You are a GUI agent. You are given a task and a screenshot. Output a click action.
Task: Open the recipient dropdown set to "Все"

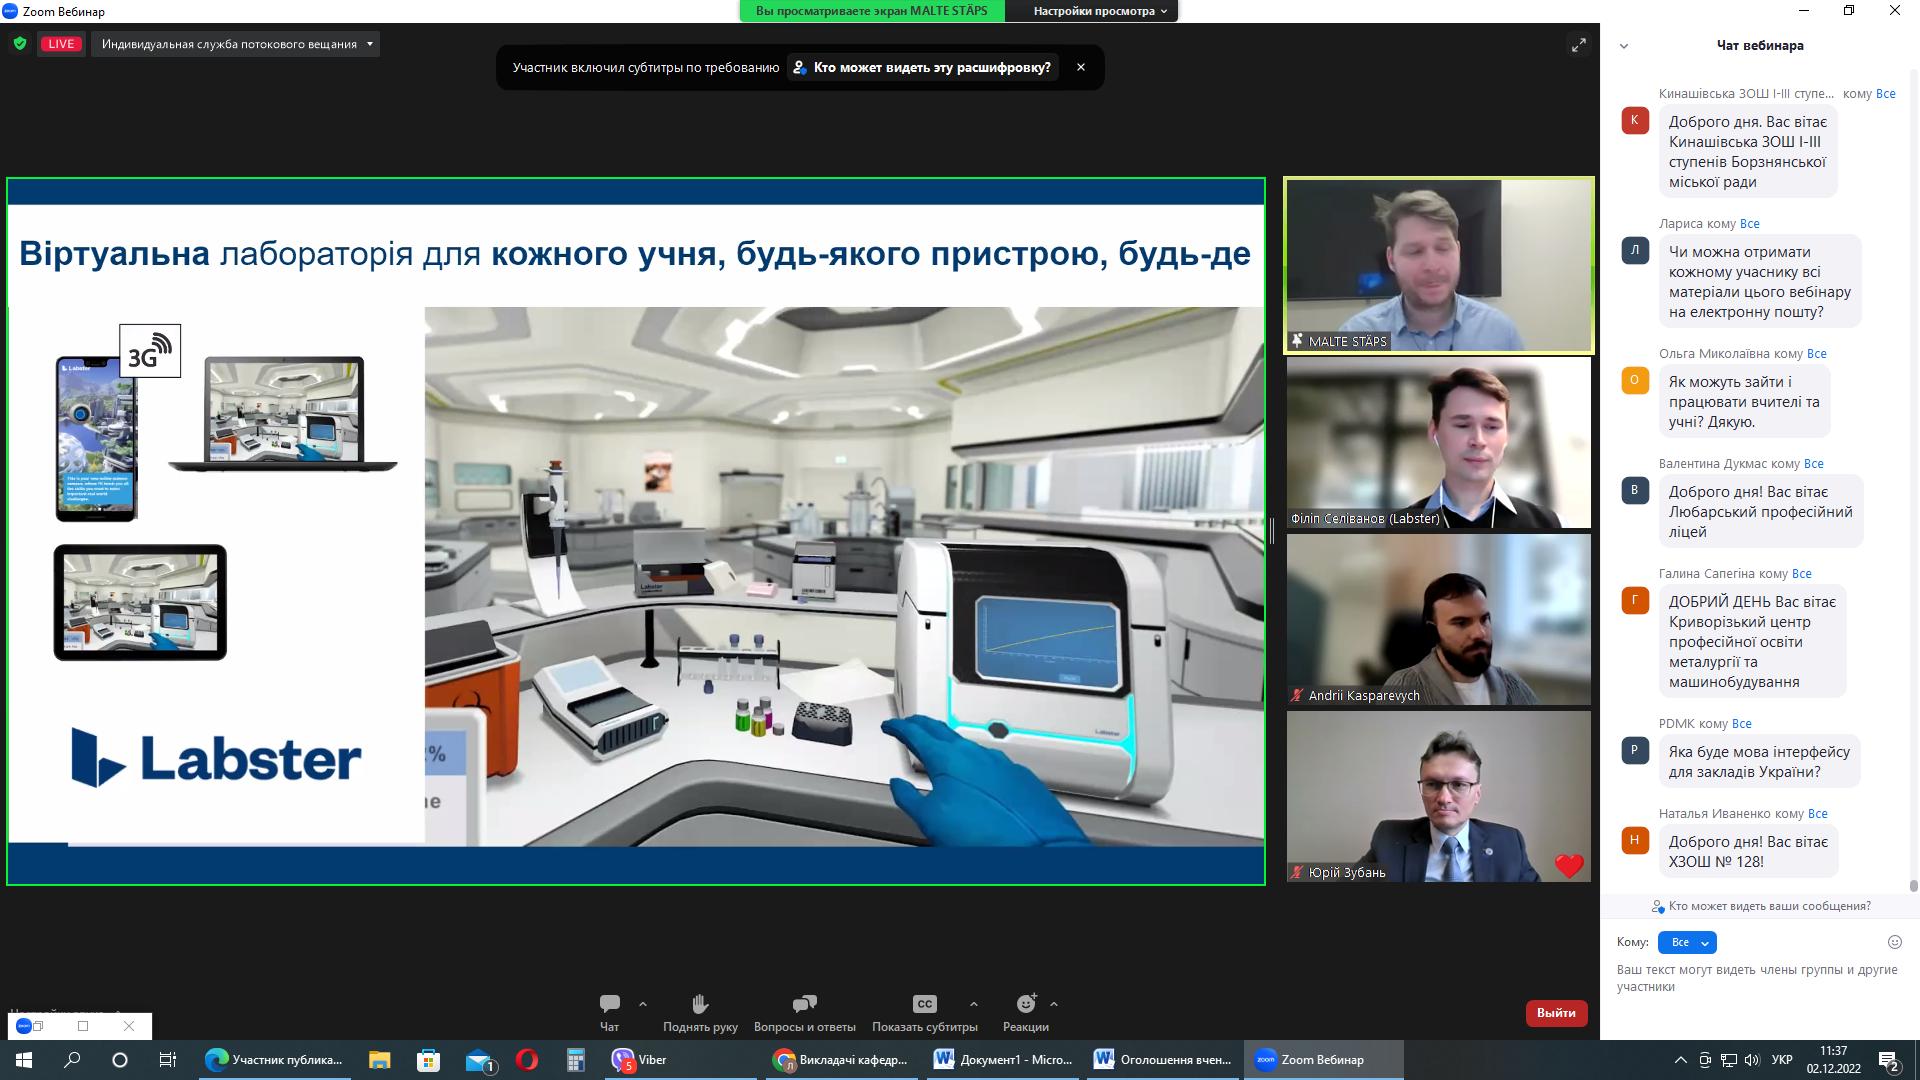pos(1687,942)
